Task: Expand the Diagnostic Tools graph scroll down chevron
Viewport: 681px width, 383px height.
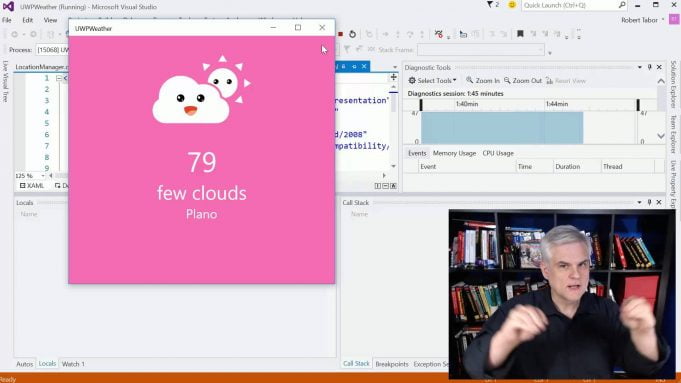Action: 661,136
